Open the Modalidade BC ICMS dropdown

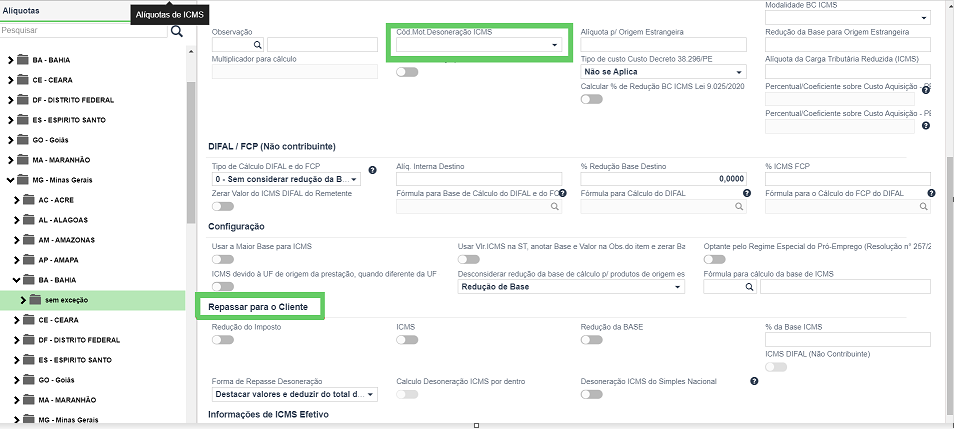point(848,18)
